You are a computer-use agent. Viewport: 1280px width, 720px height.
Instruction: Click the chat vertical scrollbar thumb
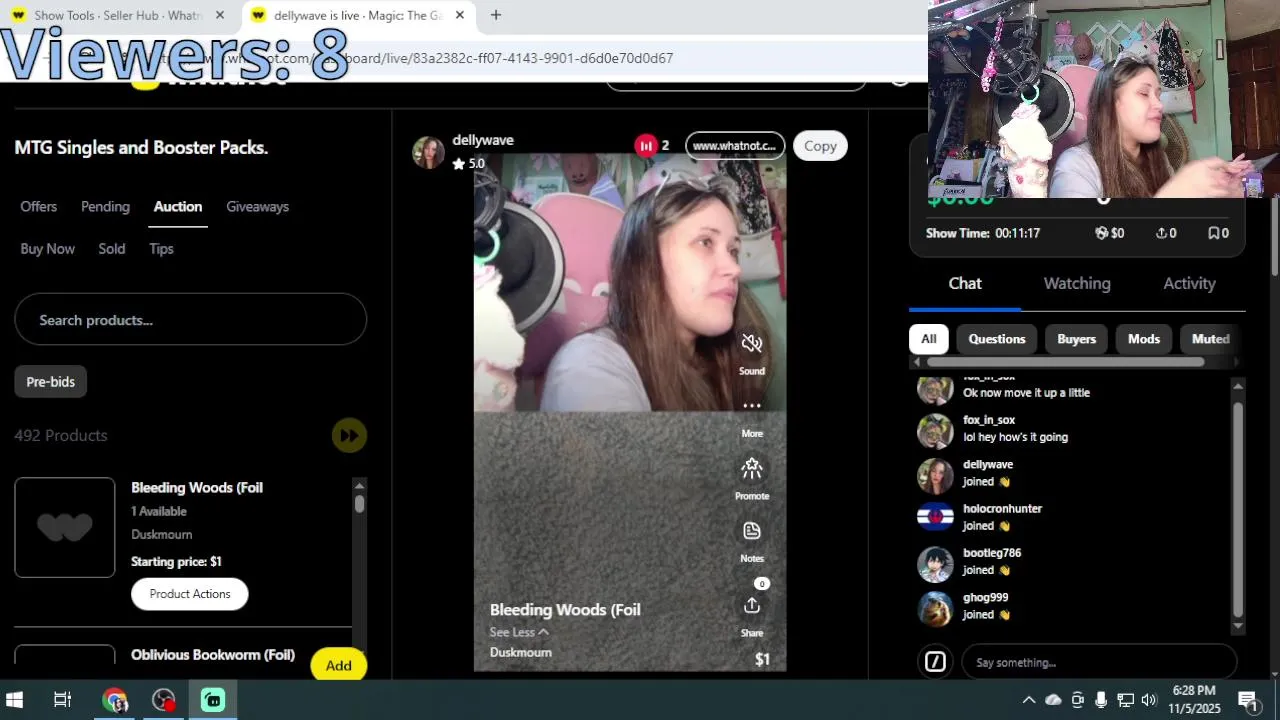point(1238,510)
